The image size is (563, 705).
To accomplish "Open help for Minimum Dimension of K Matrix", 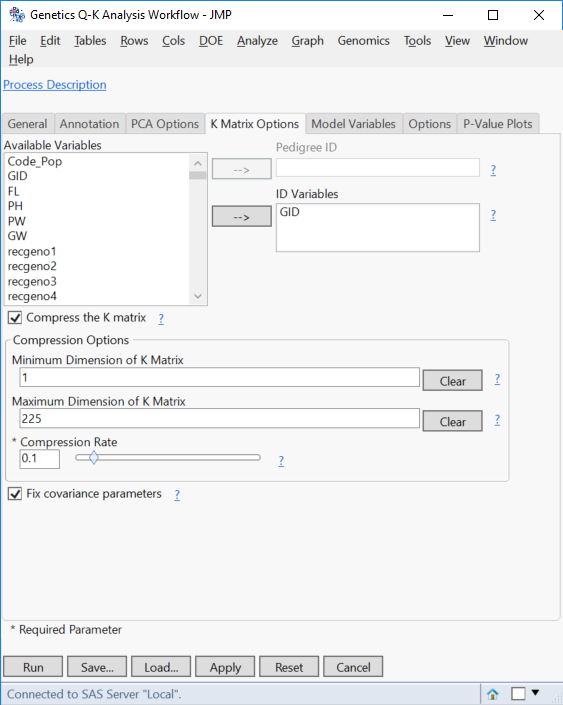I will 497,379.
